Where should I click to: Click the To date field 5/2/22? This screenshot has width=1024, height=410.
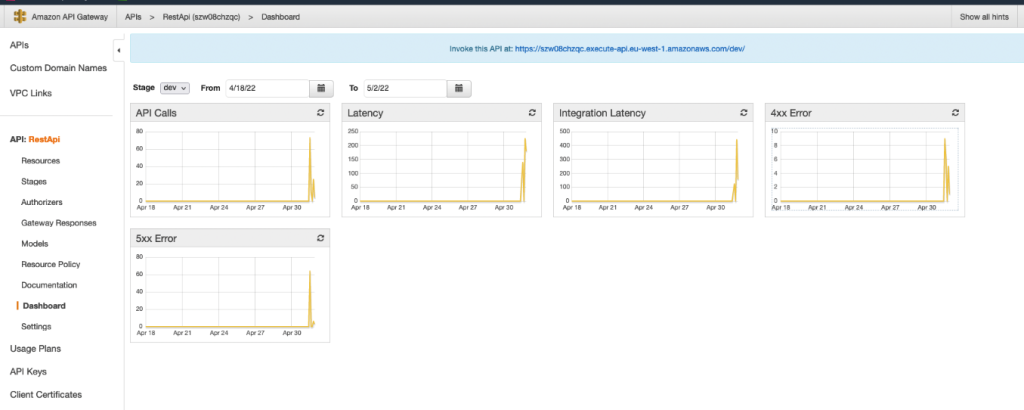pos(405,88)
